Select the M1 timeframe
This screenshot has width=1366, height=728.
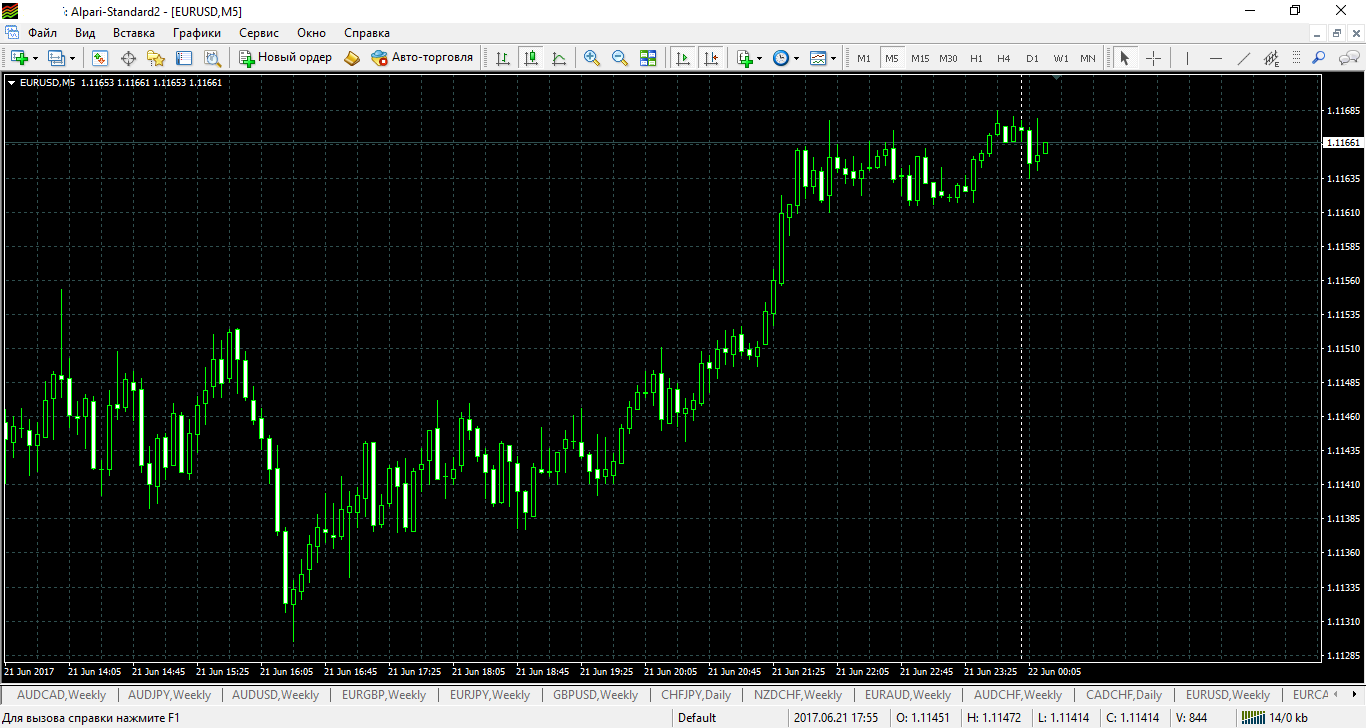pos(863,58)
